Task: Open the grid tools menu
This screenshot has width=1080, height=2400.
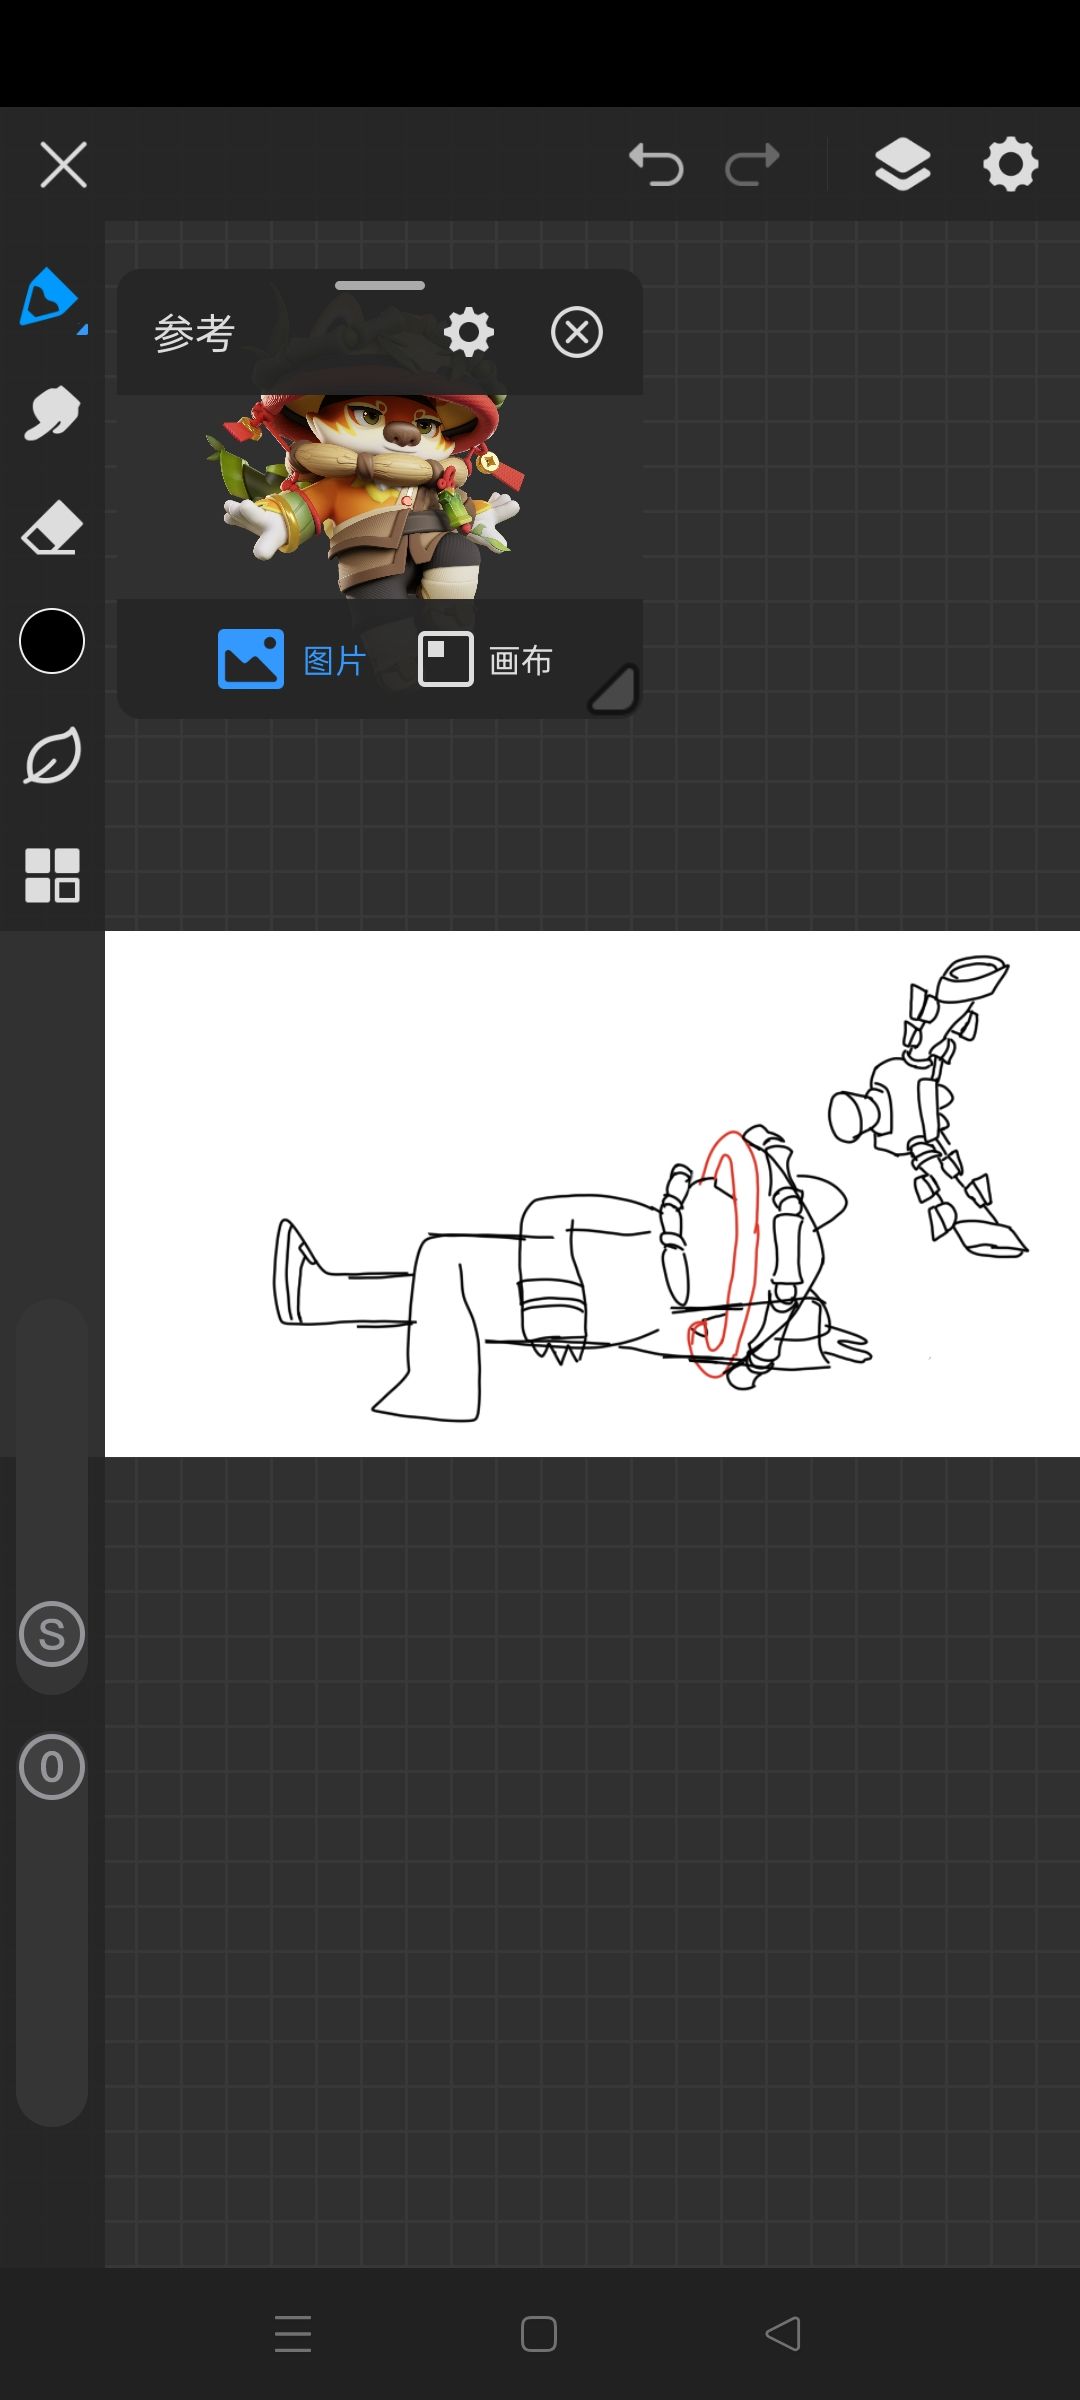Action: tap(52, 875)
